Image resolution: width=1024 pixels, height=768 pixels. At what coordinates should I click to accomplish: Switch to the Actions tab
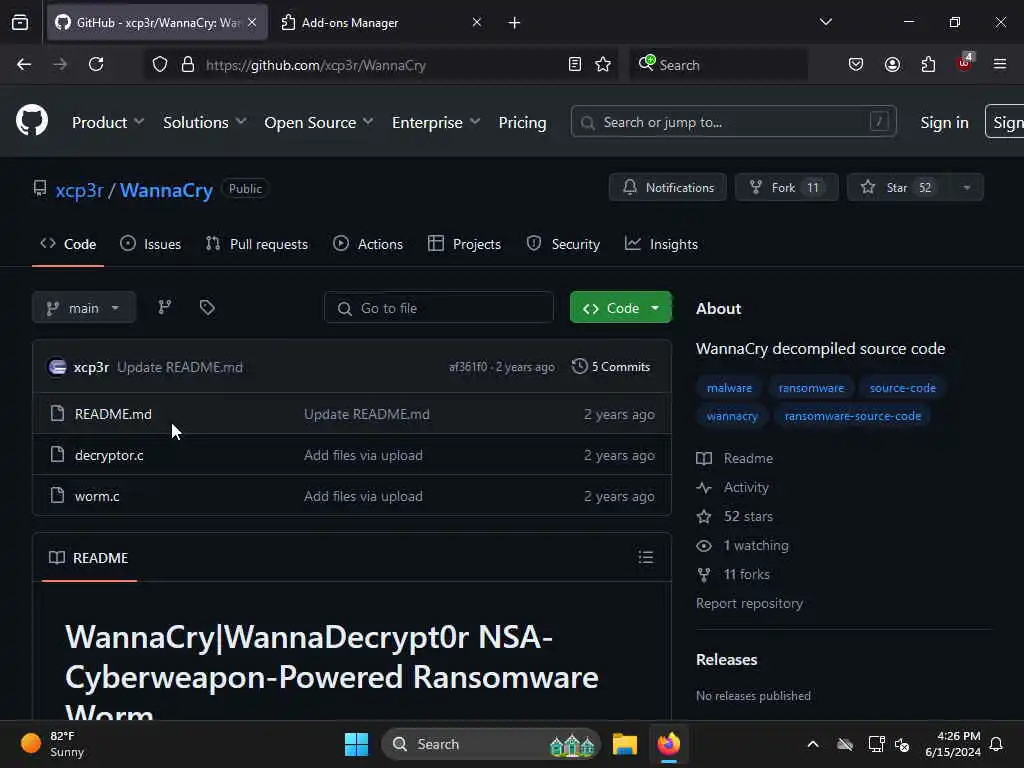point(368,244)
